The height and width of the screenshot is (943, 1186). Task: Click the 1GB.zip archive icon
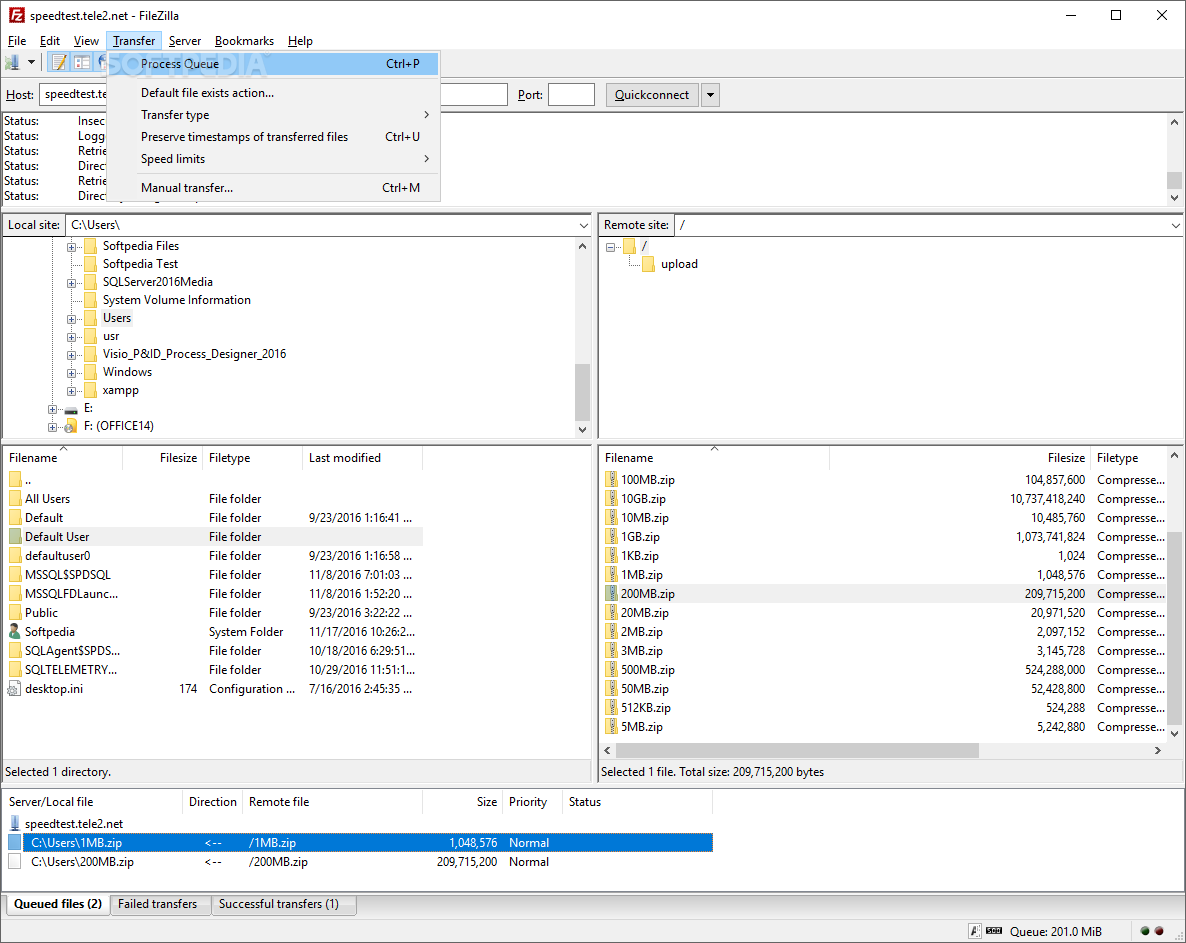612,536
